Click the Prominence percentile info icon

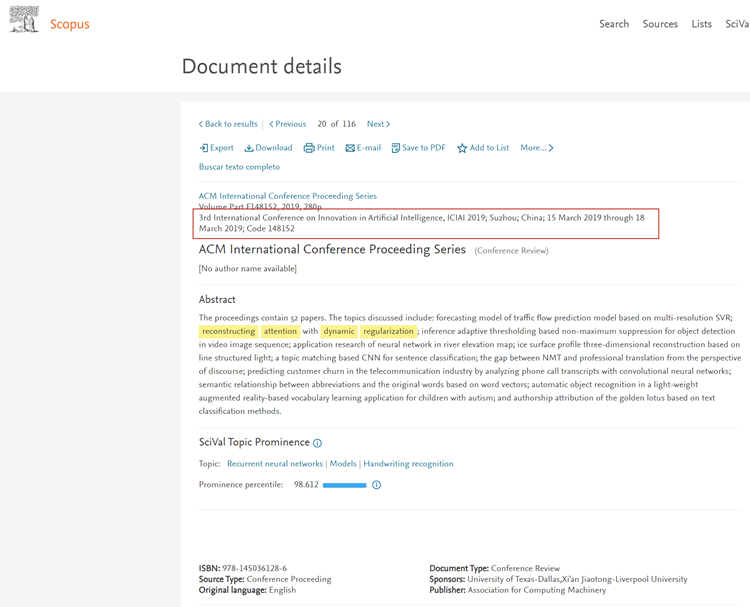pyautogui.click(x=376, y=485)
